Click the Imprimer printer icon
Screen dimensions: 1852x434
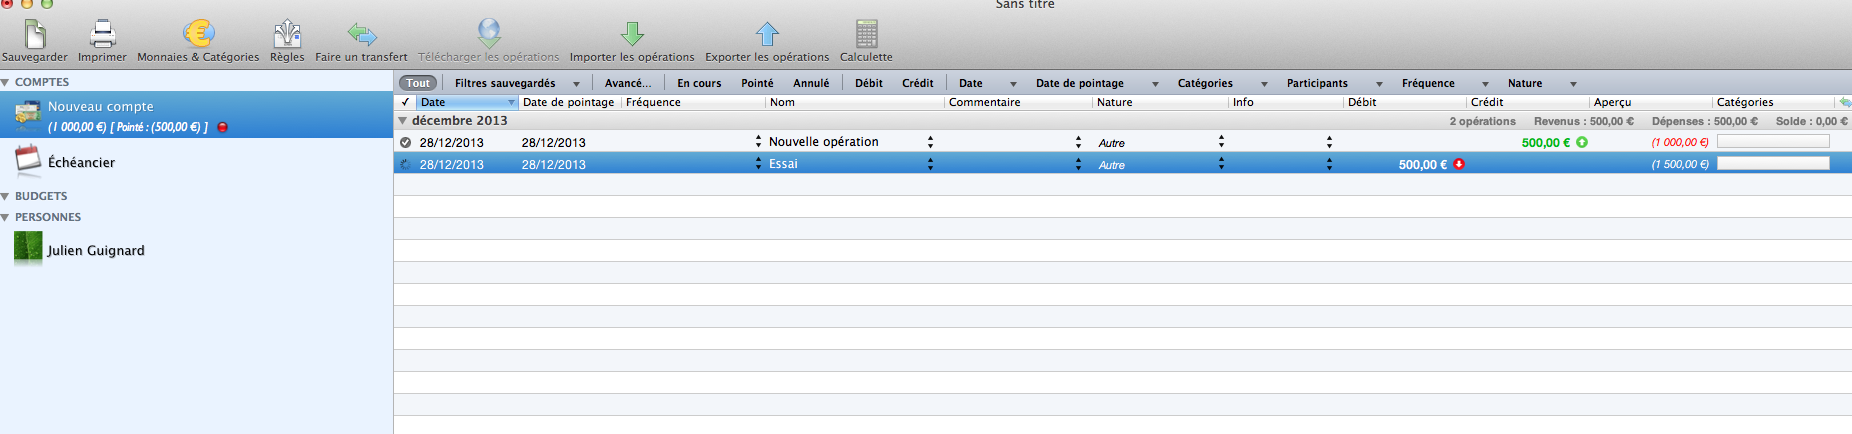point(102,34)
